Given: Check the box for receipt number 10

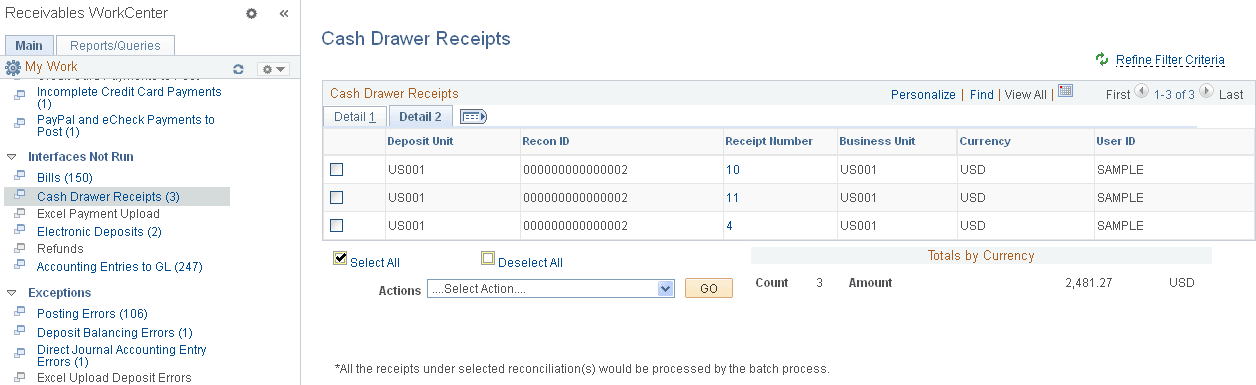Looking at the screenshot, I should tap(336, 170).
